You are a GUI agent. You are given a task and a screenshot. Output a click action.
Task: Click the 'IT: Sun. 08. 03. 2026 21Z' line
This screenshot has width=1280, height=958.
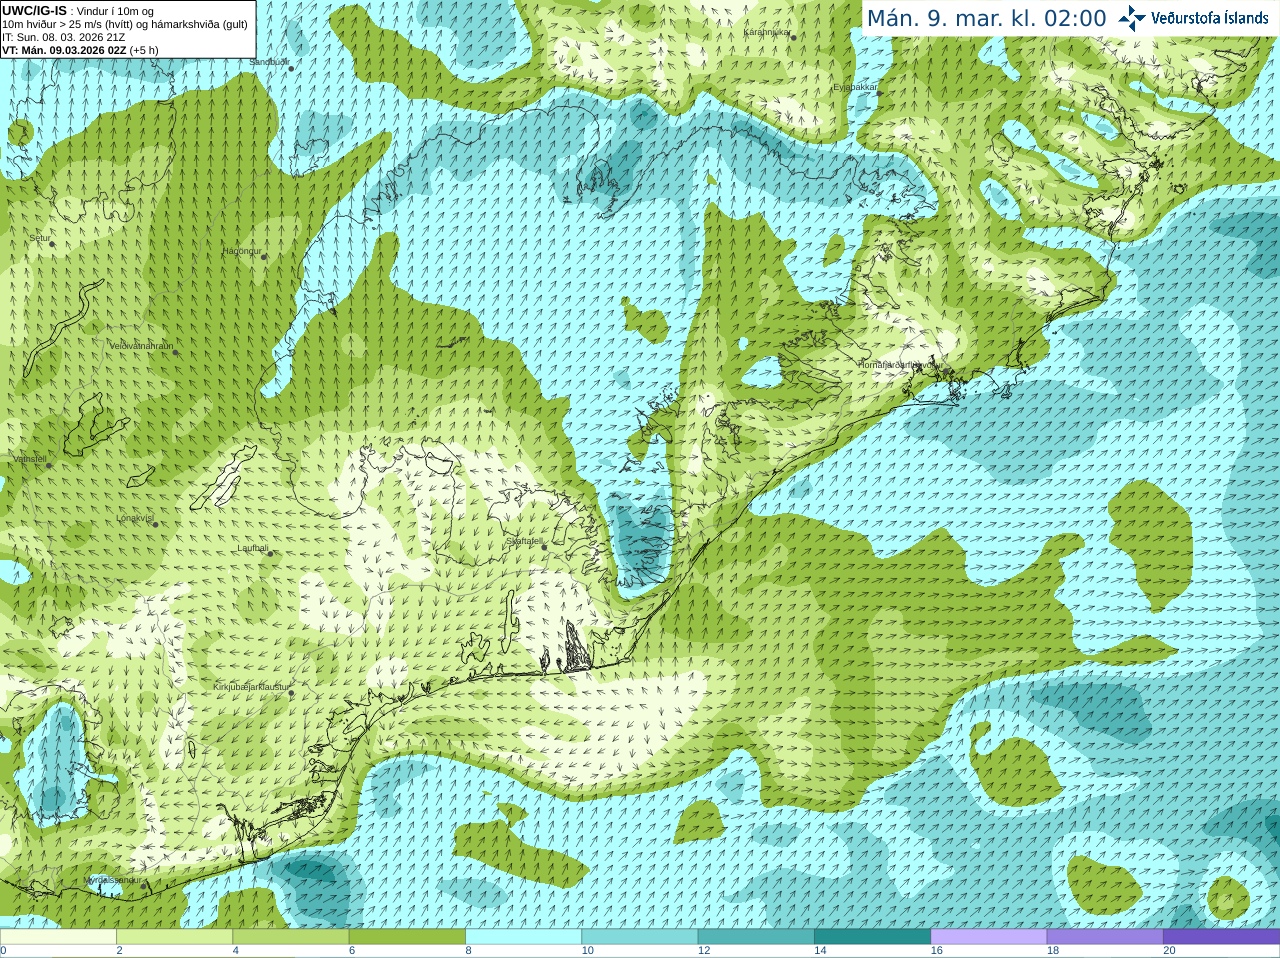63,37
